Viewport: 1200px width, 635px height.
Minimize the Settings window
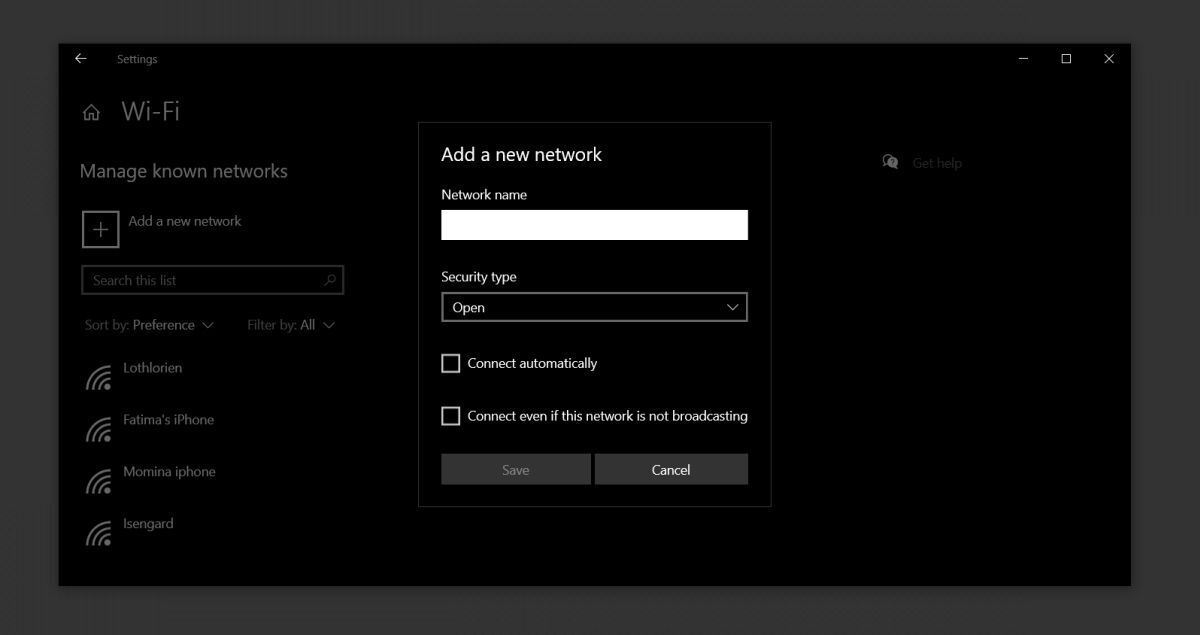[x=1024, y=59]
